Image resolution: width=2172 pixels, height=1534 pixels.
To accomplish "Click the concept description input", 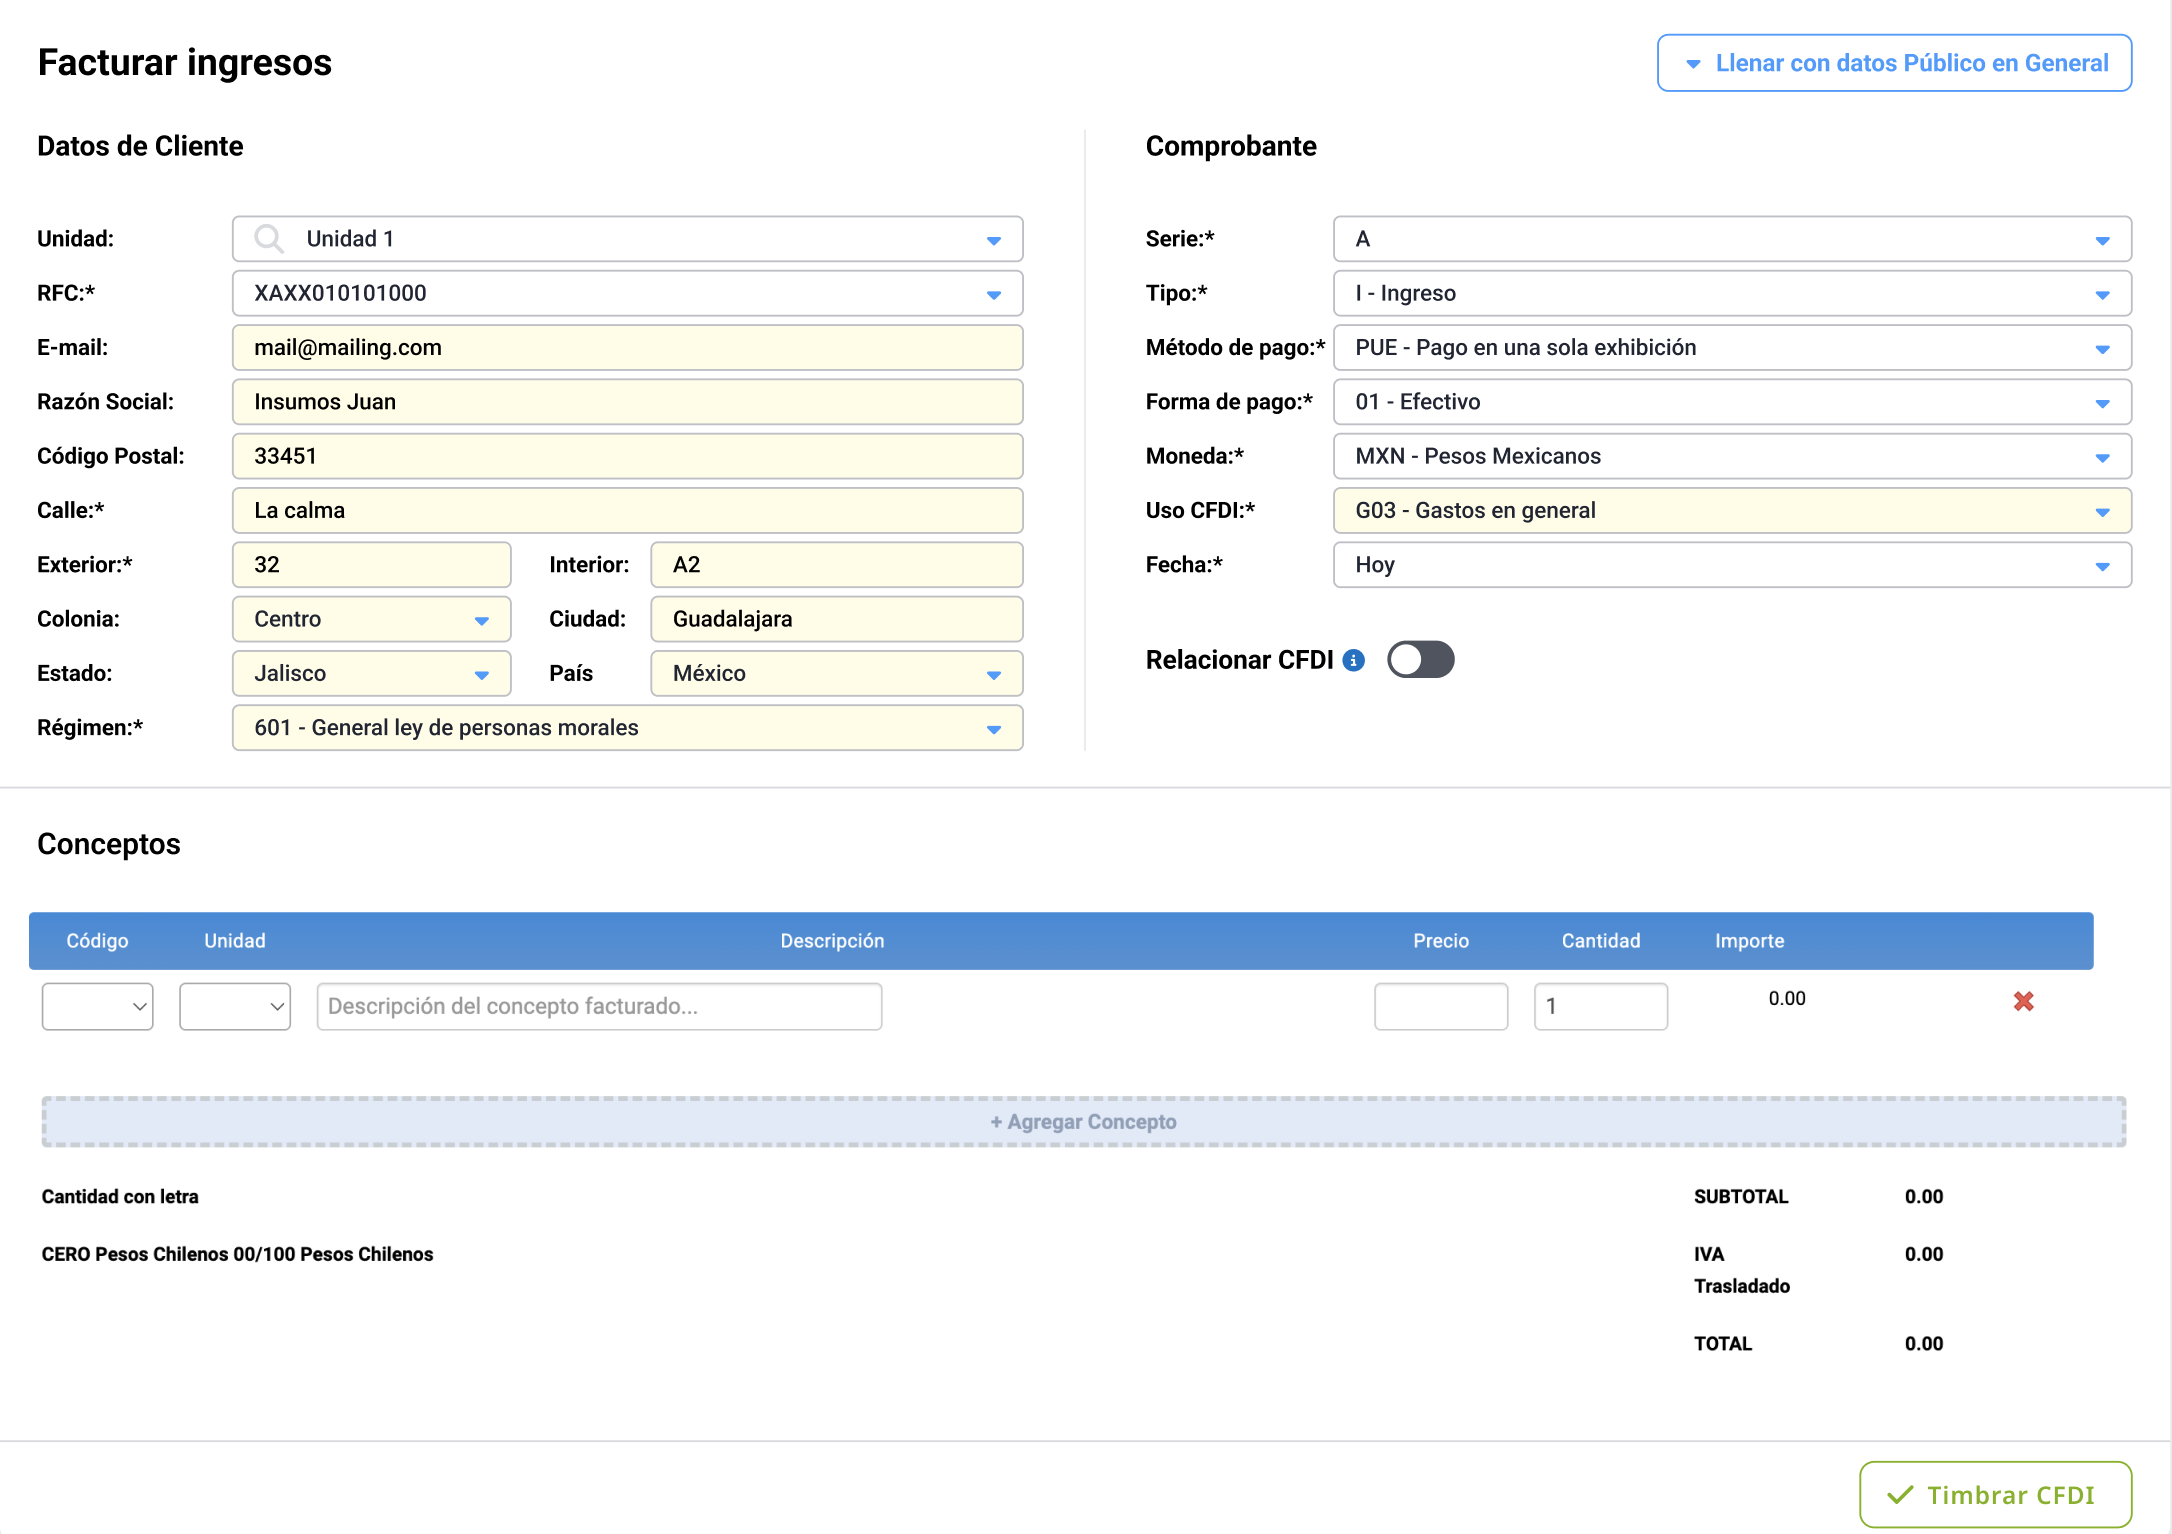I will (599, 1006).
